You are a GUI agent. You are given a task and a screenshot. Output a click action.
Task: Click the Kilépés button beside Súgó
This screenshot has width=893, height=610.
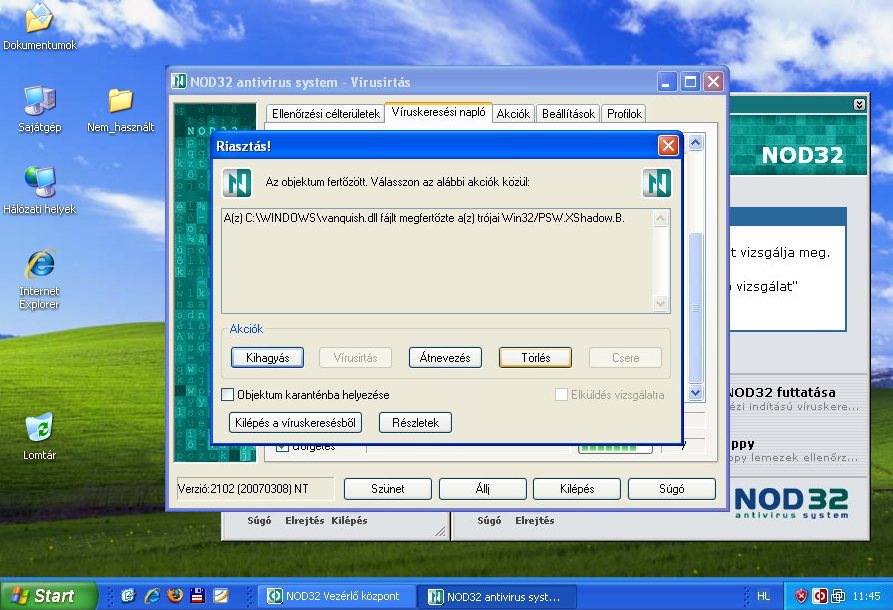point(577,489)
